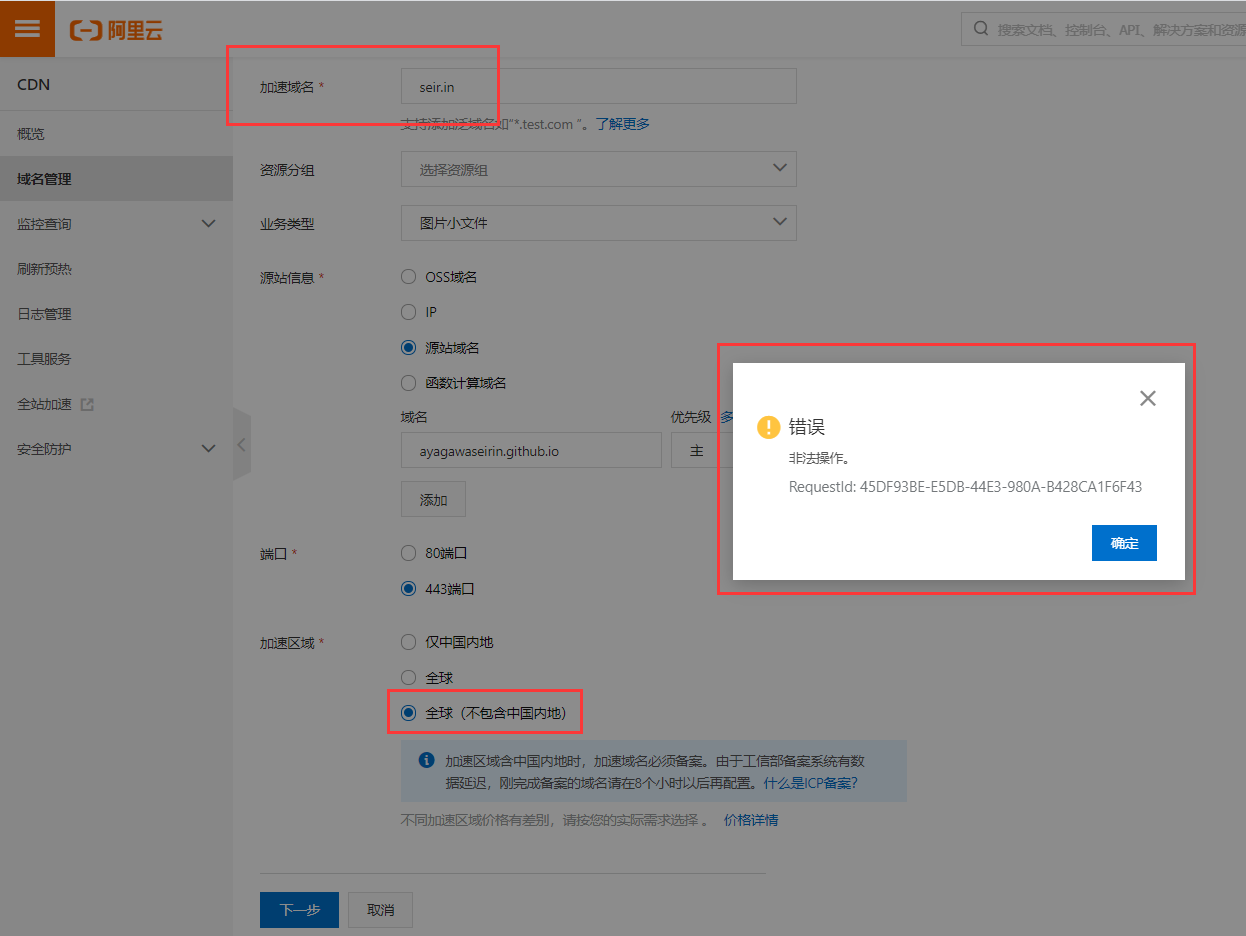Collapse the sidebar with arrow handle
This screenshot has height=936, width=1246.
pos(241,444)
